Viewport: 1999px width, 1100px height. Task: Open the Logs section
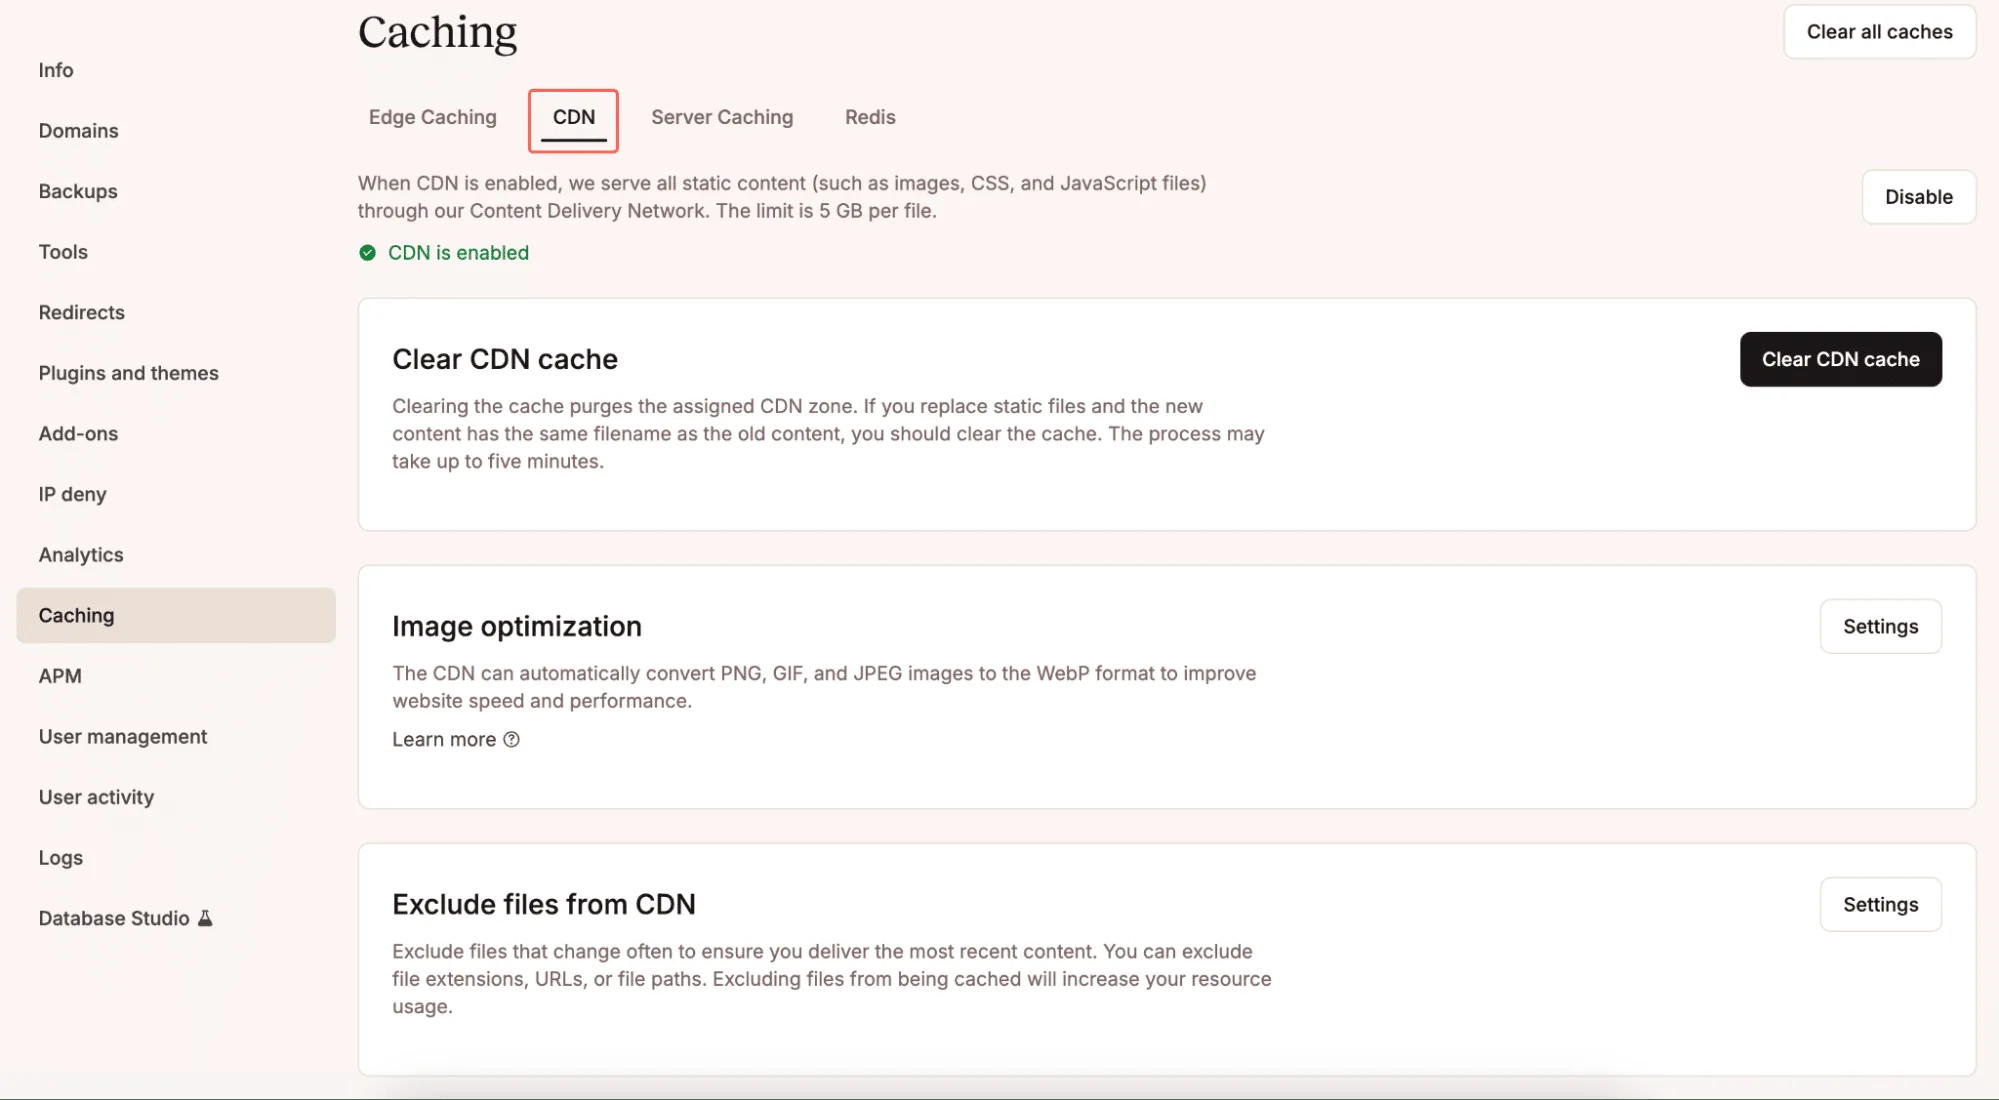60,857
